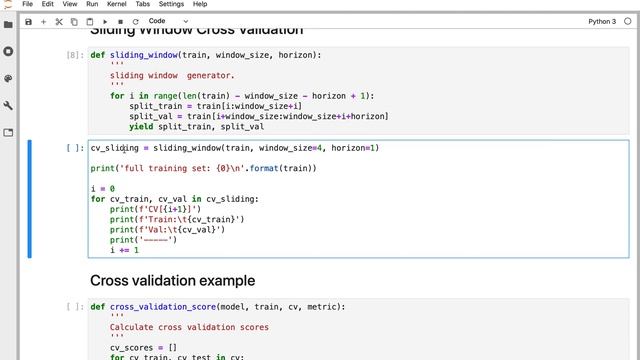Click the 'i += 1' line
Image resolution: width=640 pixels, height=360 pixels.
point(124,250)
